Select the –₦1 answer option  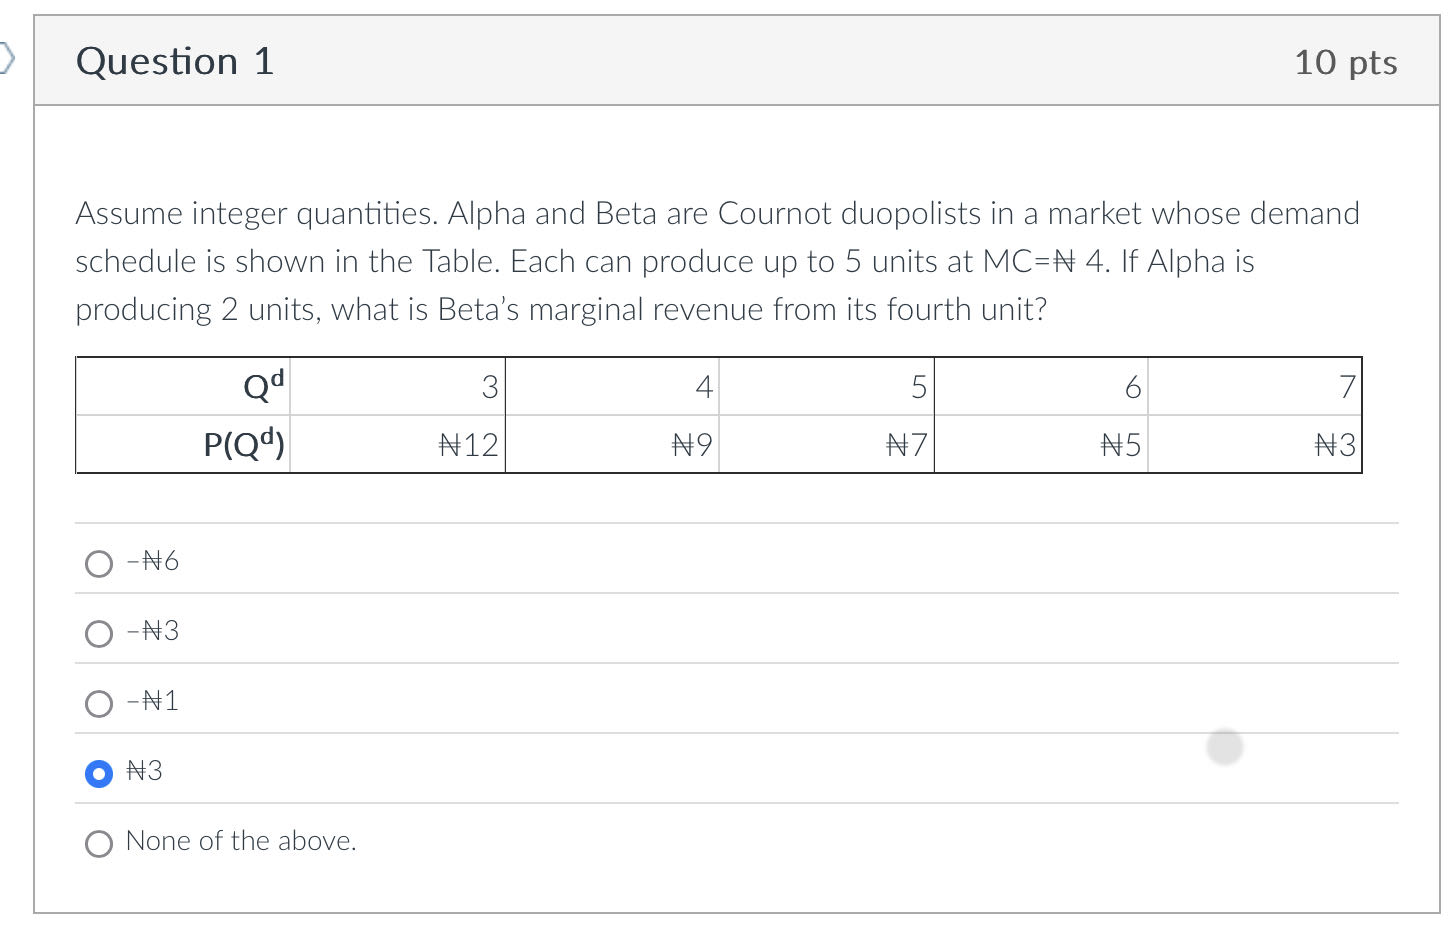99,703
